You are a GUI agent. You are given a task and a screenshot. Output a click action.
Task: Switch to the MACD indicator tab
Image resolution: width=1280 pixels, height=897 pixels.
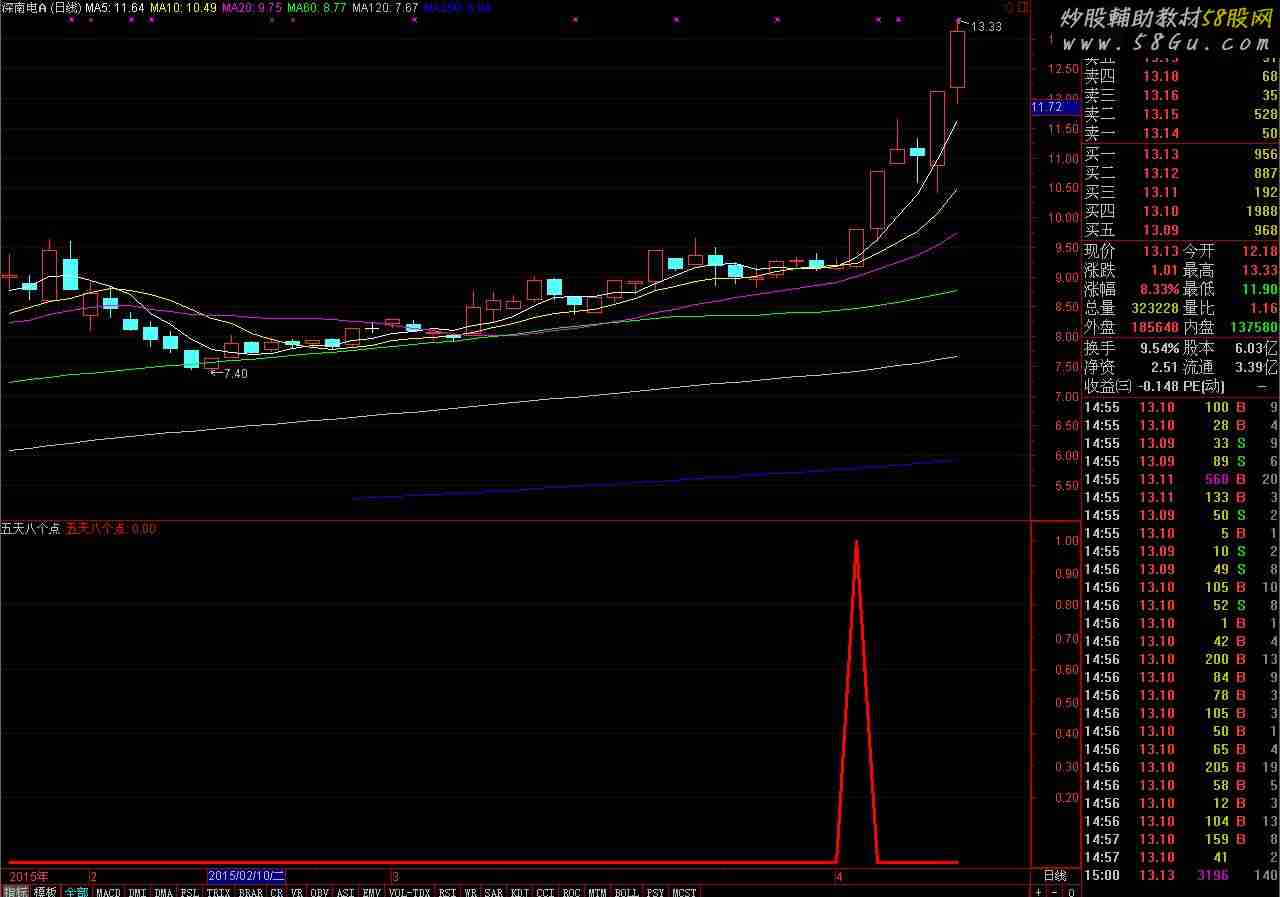pyautogui.click(x=108, y=891)
